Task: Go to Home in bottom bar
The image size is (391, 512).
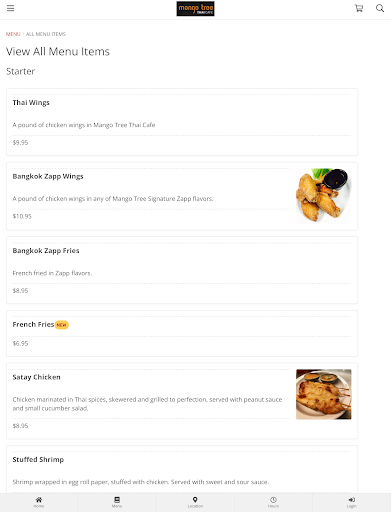Action: (x=39, y=502)
